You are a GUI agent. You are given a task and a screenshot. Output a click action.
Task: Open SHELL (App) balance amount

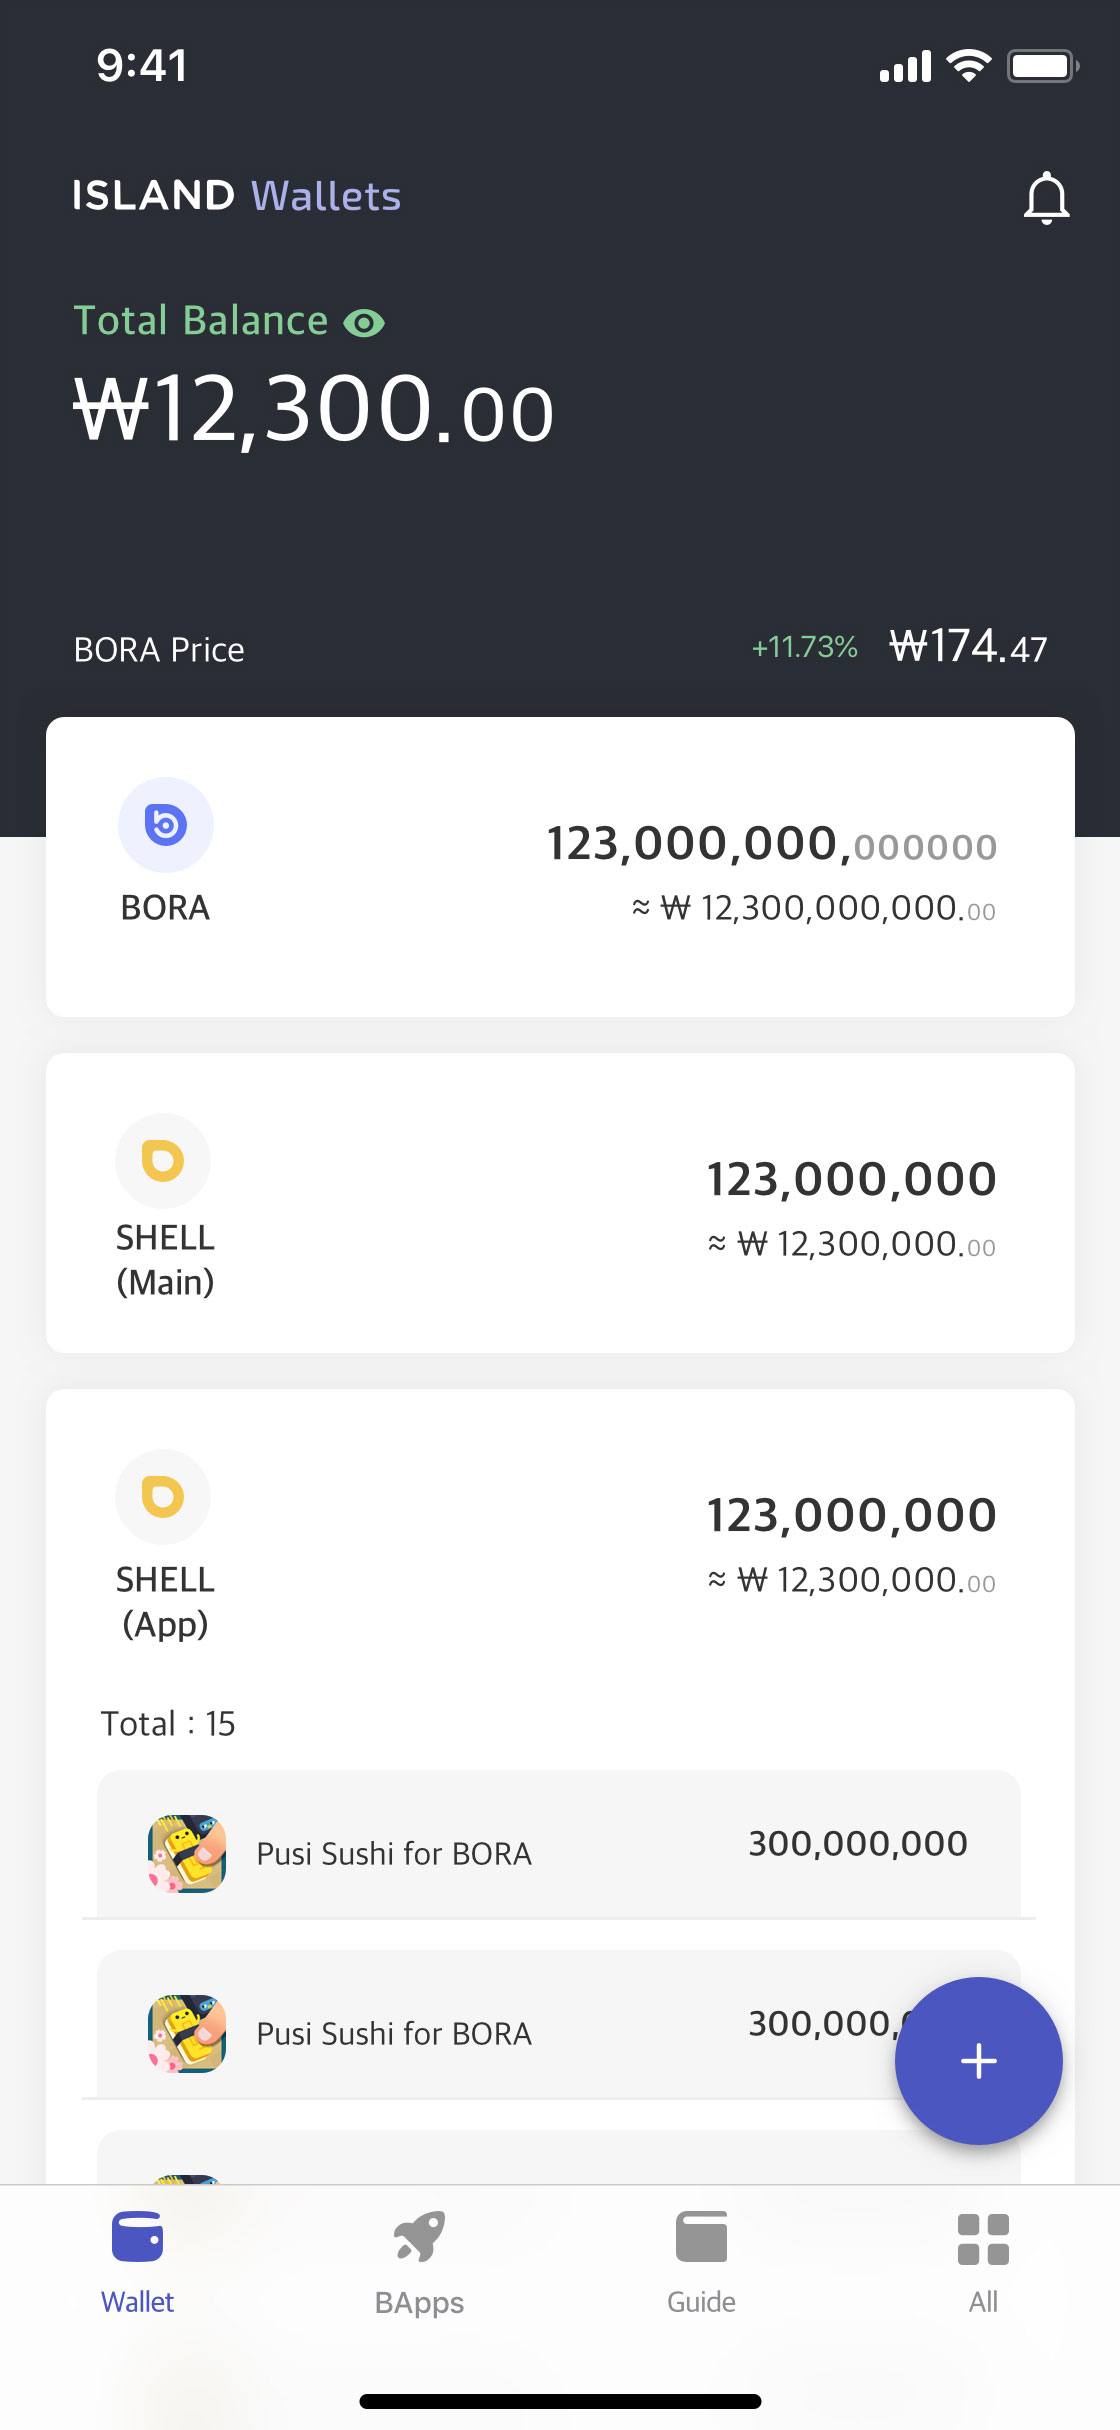click(x=851, y=1516)
